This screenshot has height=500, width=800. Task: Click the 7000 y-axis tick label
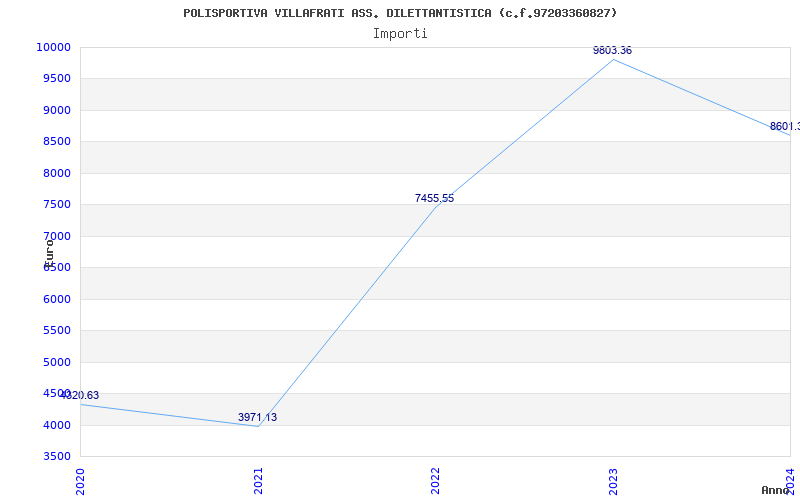(57, 236)
